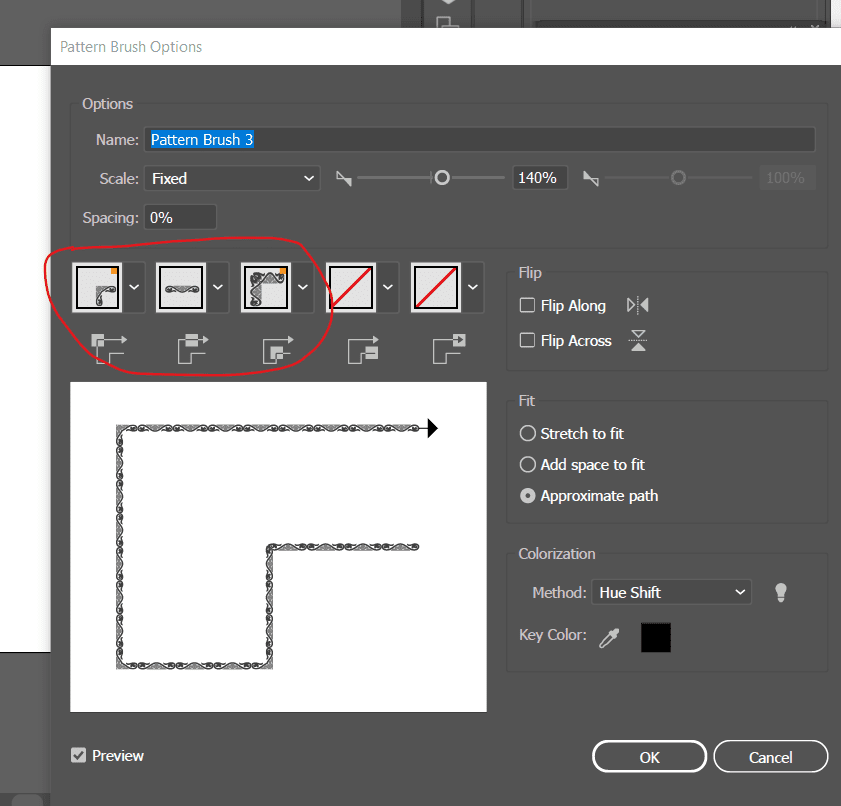Select the Key Color eyedropper

click(609, 638)
